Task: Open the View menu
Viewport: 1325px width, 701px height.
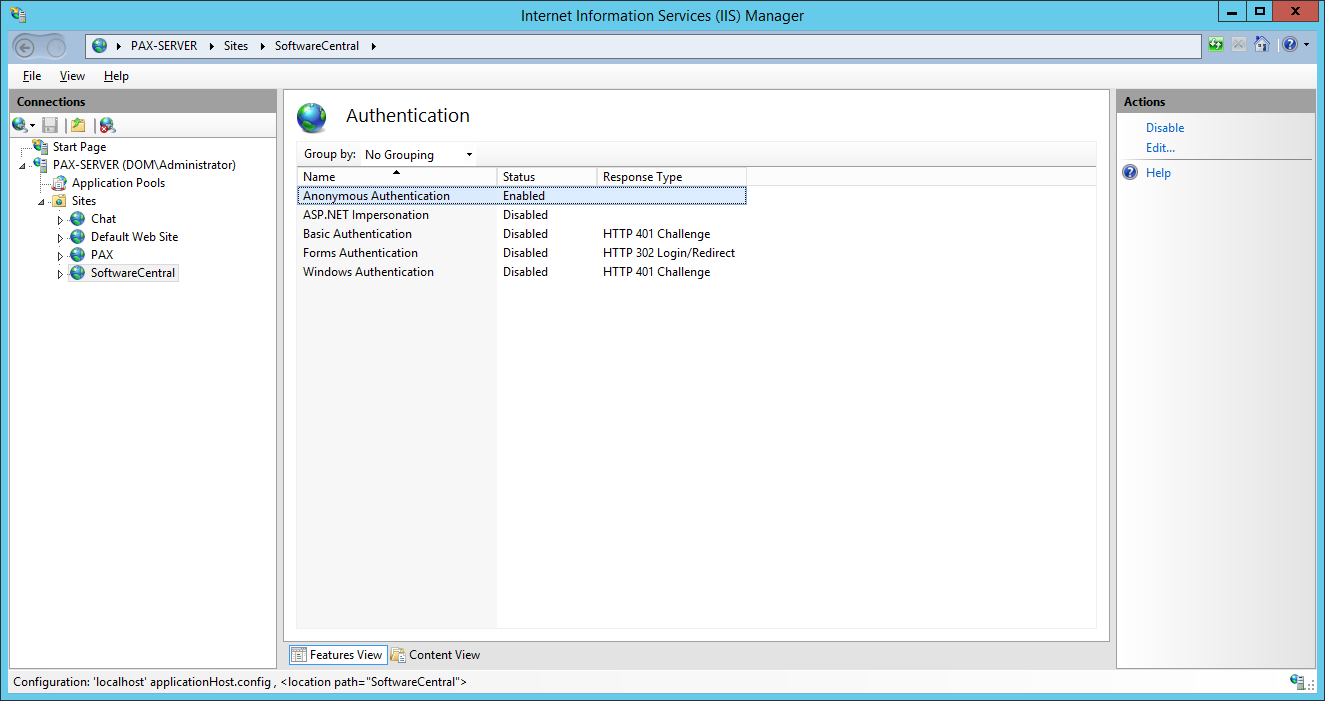Action: point(72,76)
